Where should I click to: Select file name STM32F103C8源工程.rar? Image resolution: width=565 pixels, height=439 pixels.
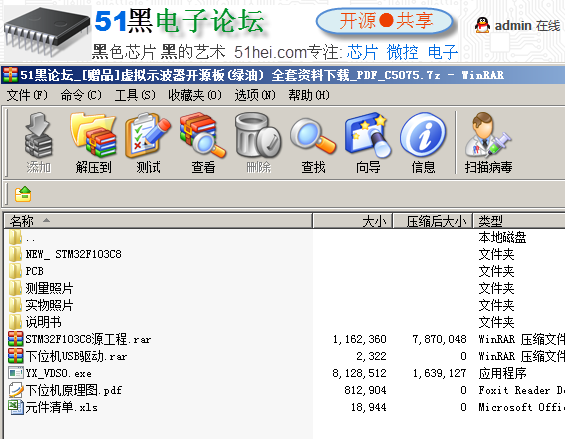88,339
